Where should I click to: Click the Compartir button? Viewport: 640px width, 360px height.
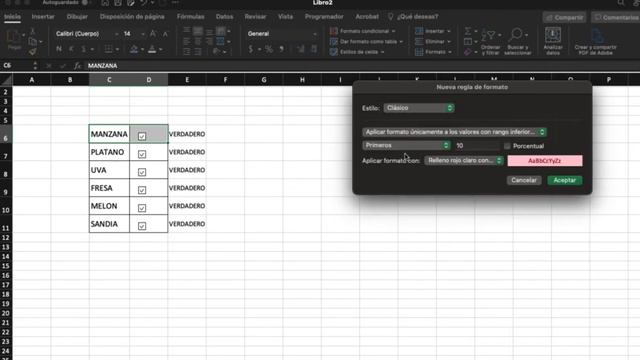point(564,18)
